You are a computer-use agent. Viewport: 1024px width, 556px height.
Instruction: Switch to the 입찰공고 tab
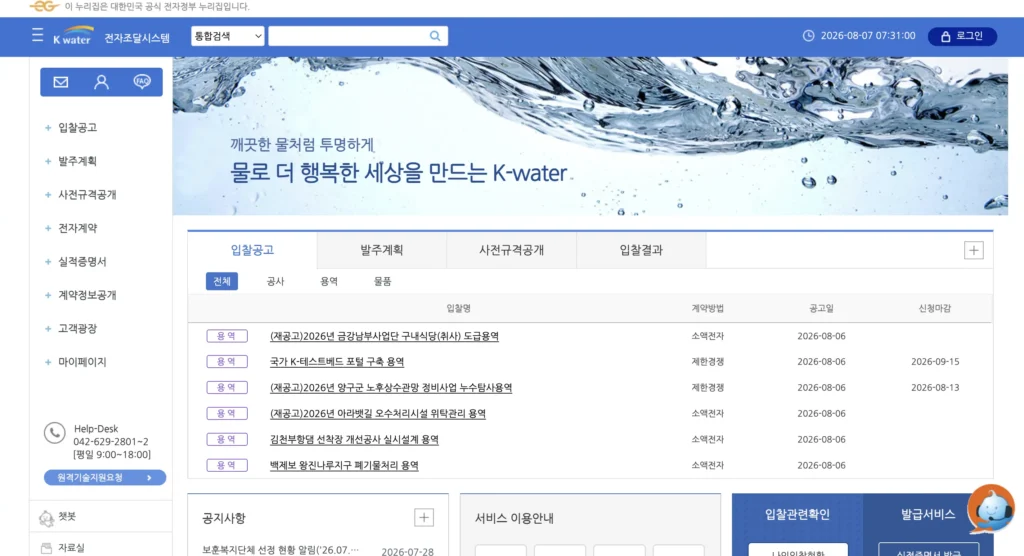[252, 250]
